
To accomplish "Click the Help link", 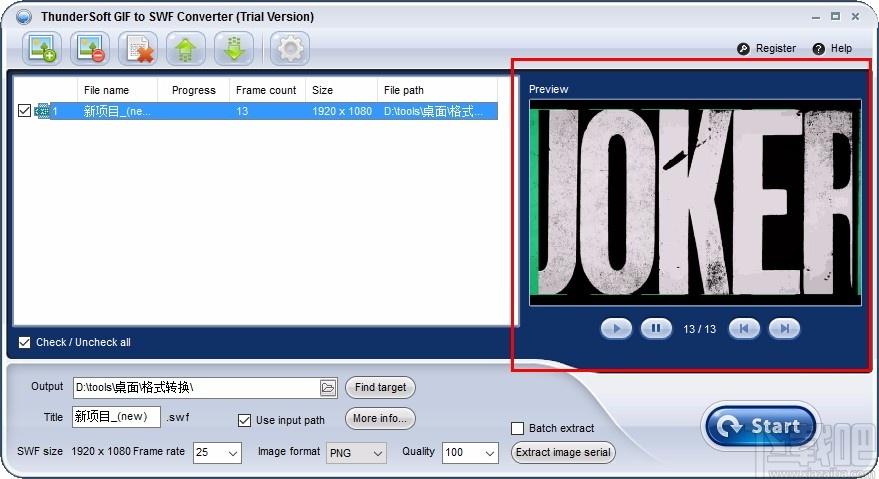I will point(841,49).
